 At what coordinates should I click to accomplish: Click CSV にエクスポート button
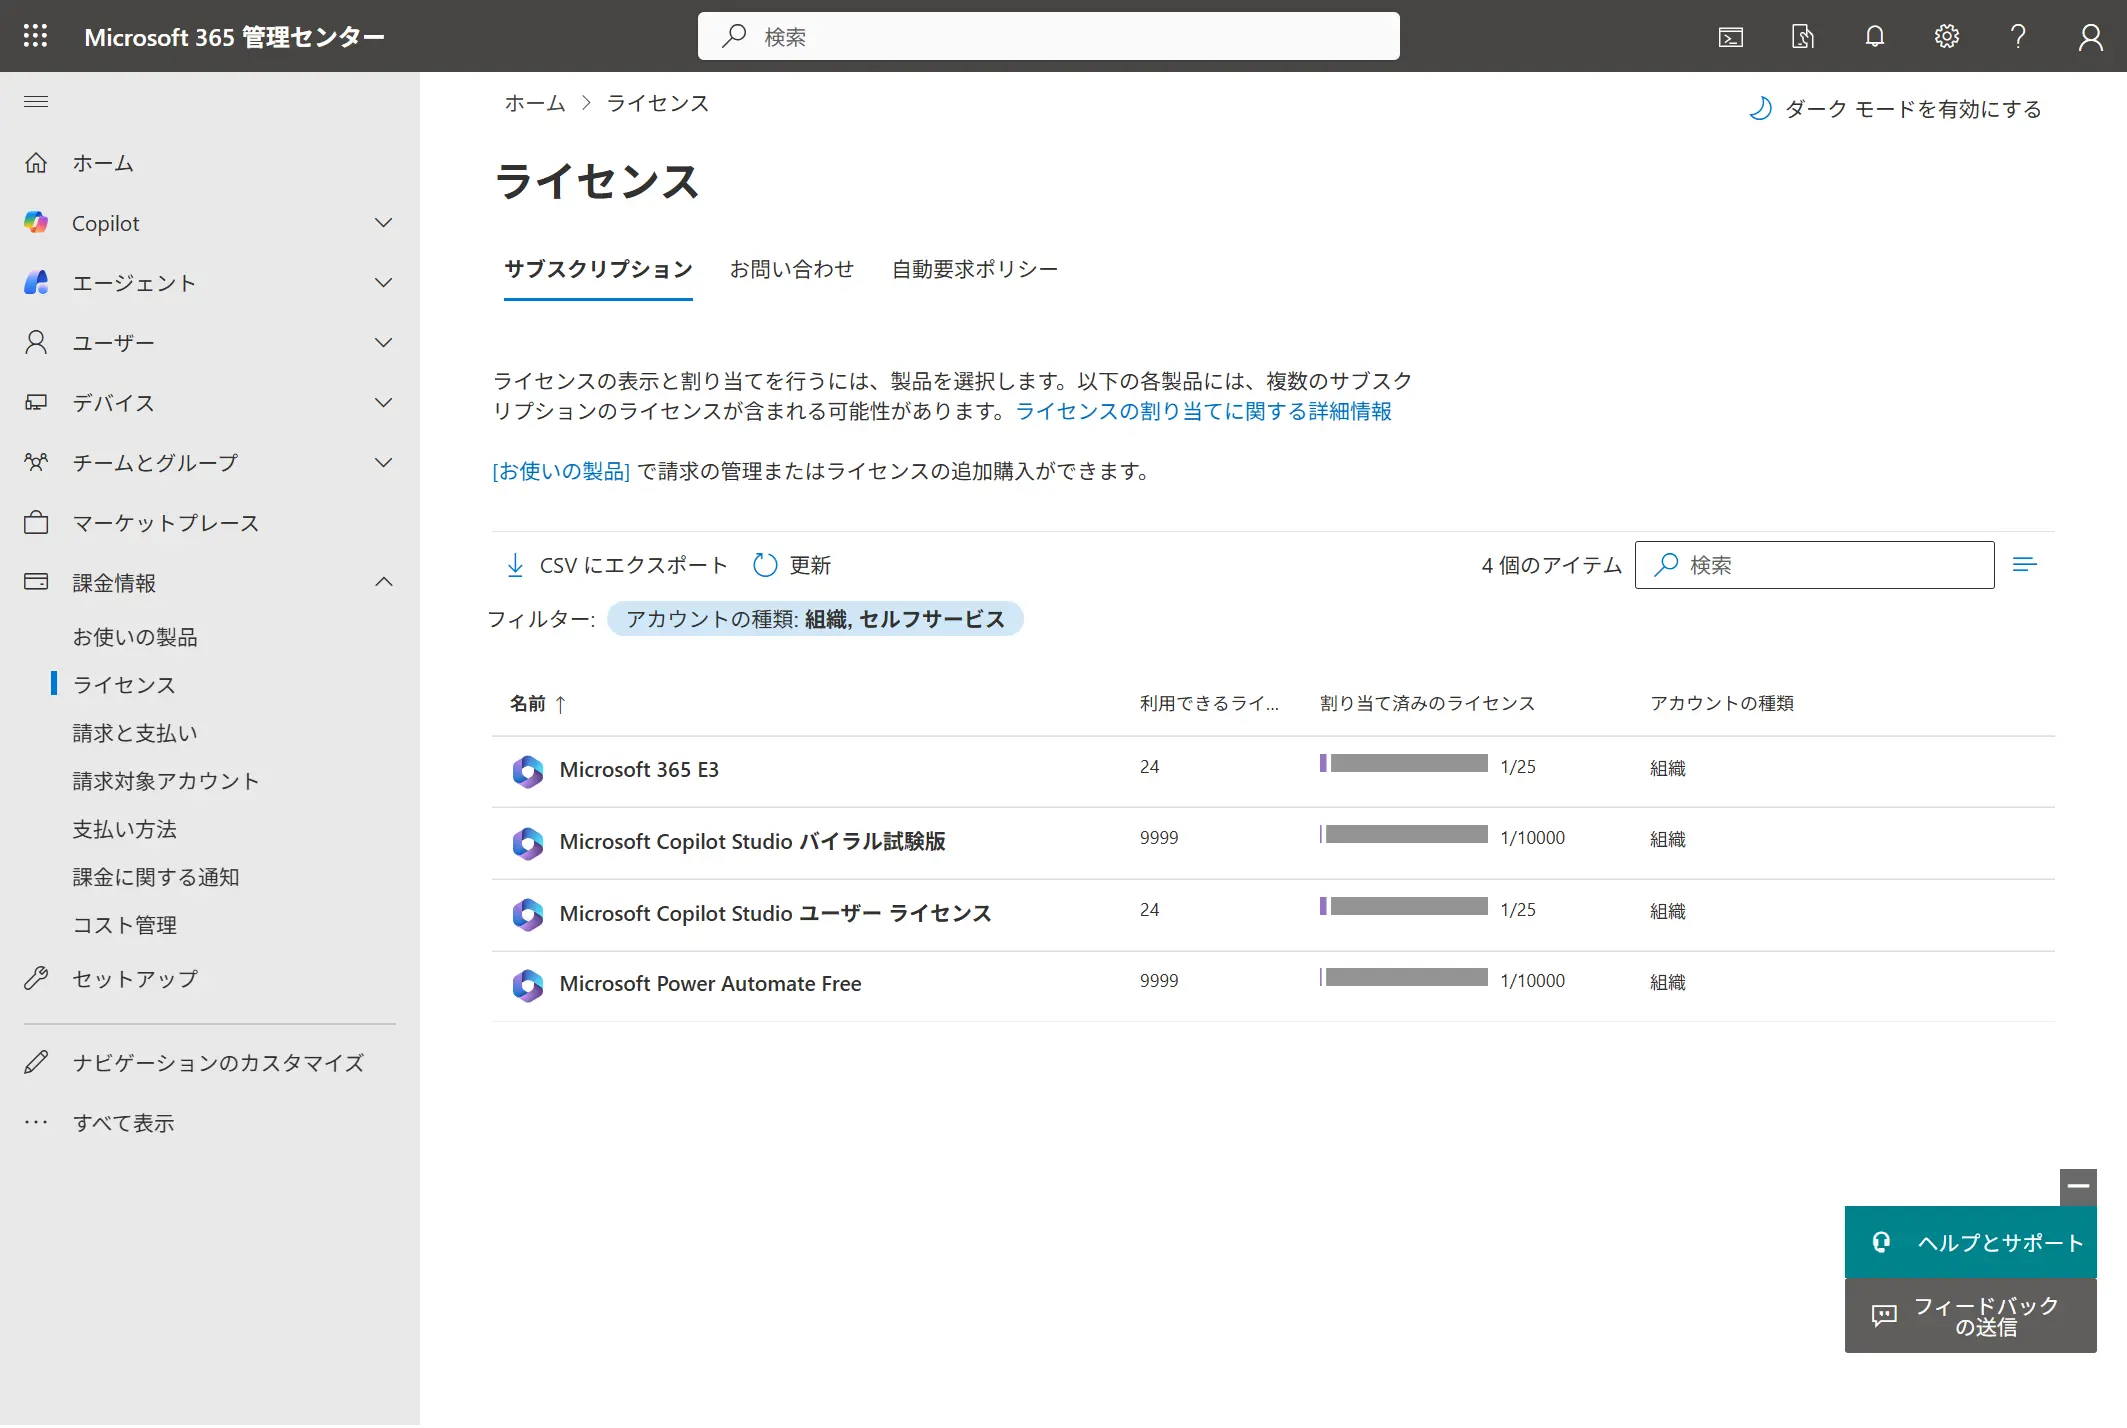(x=617, y=566)
